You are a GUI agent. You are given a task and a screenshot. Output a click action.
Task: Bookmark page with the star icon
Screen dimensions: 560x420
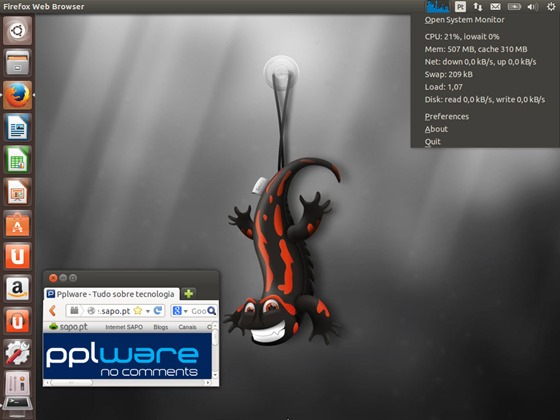[x=138, y=311]
